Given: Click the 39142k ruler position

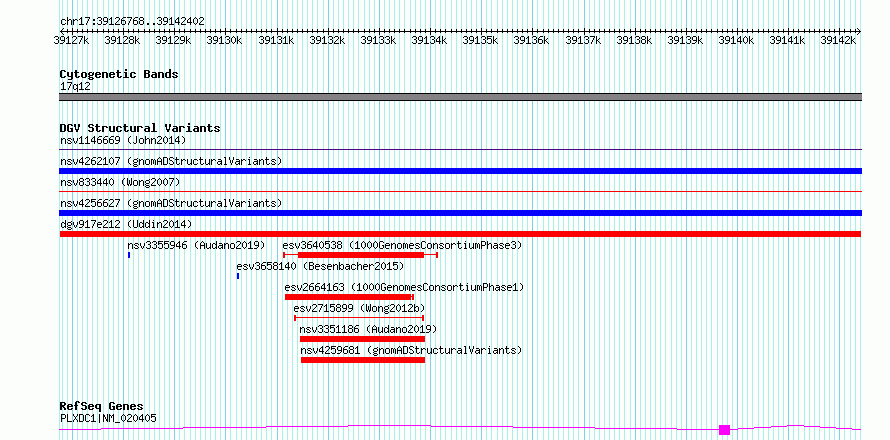Looking at the screenshot, I should (x=838, y=40).
